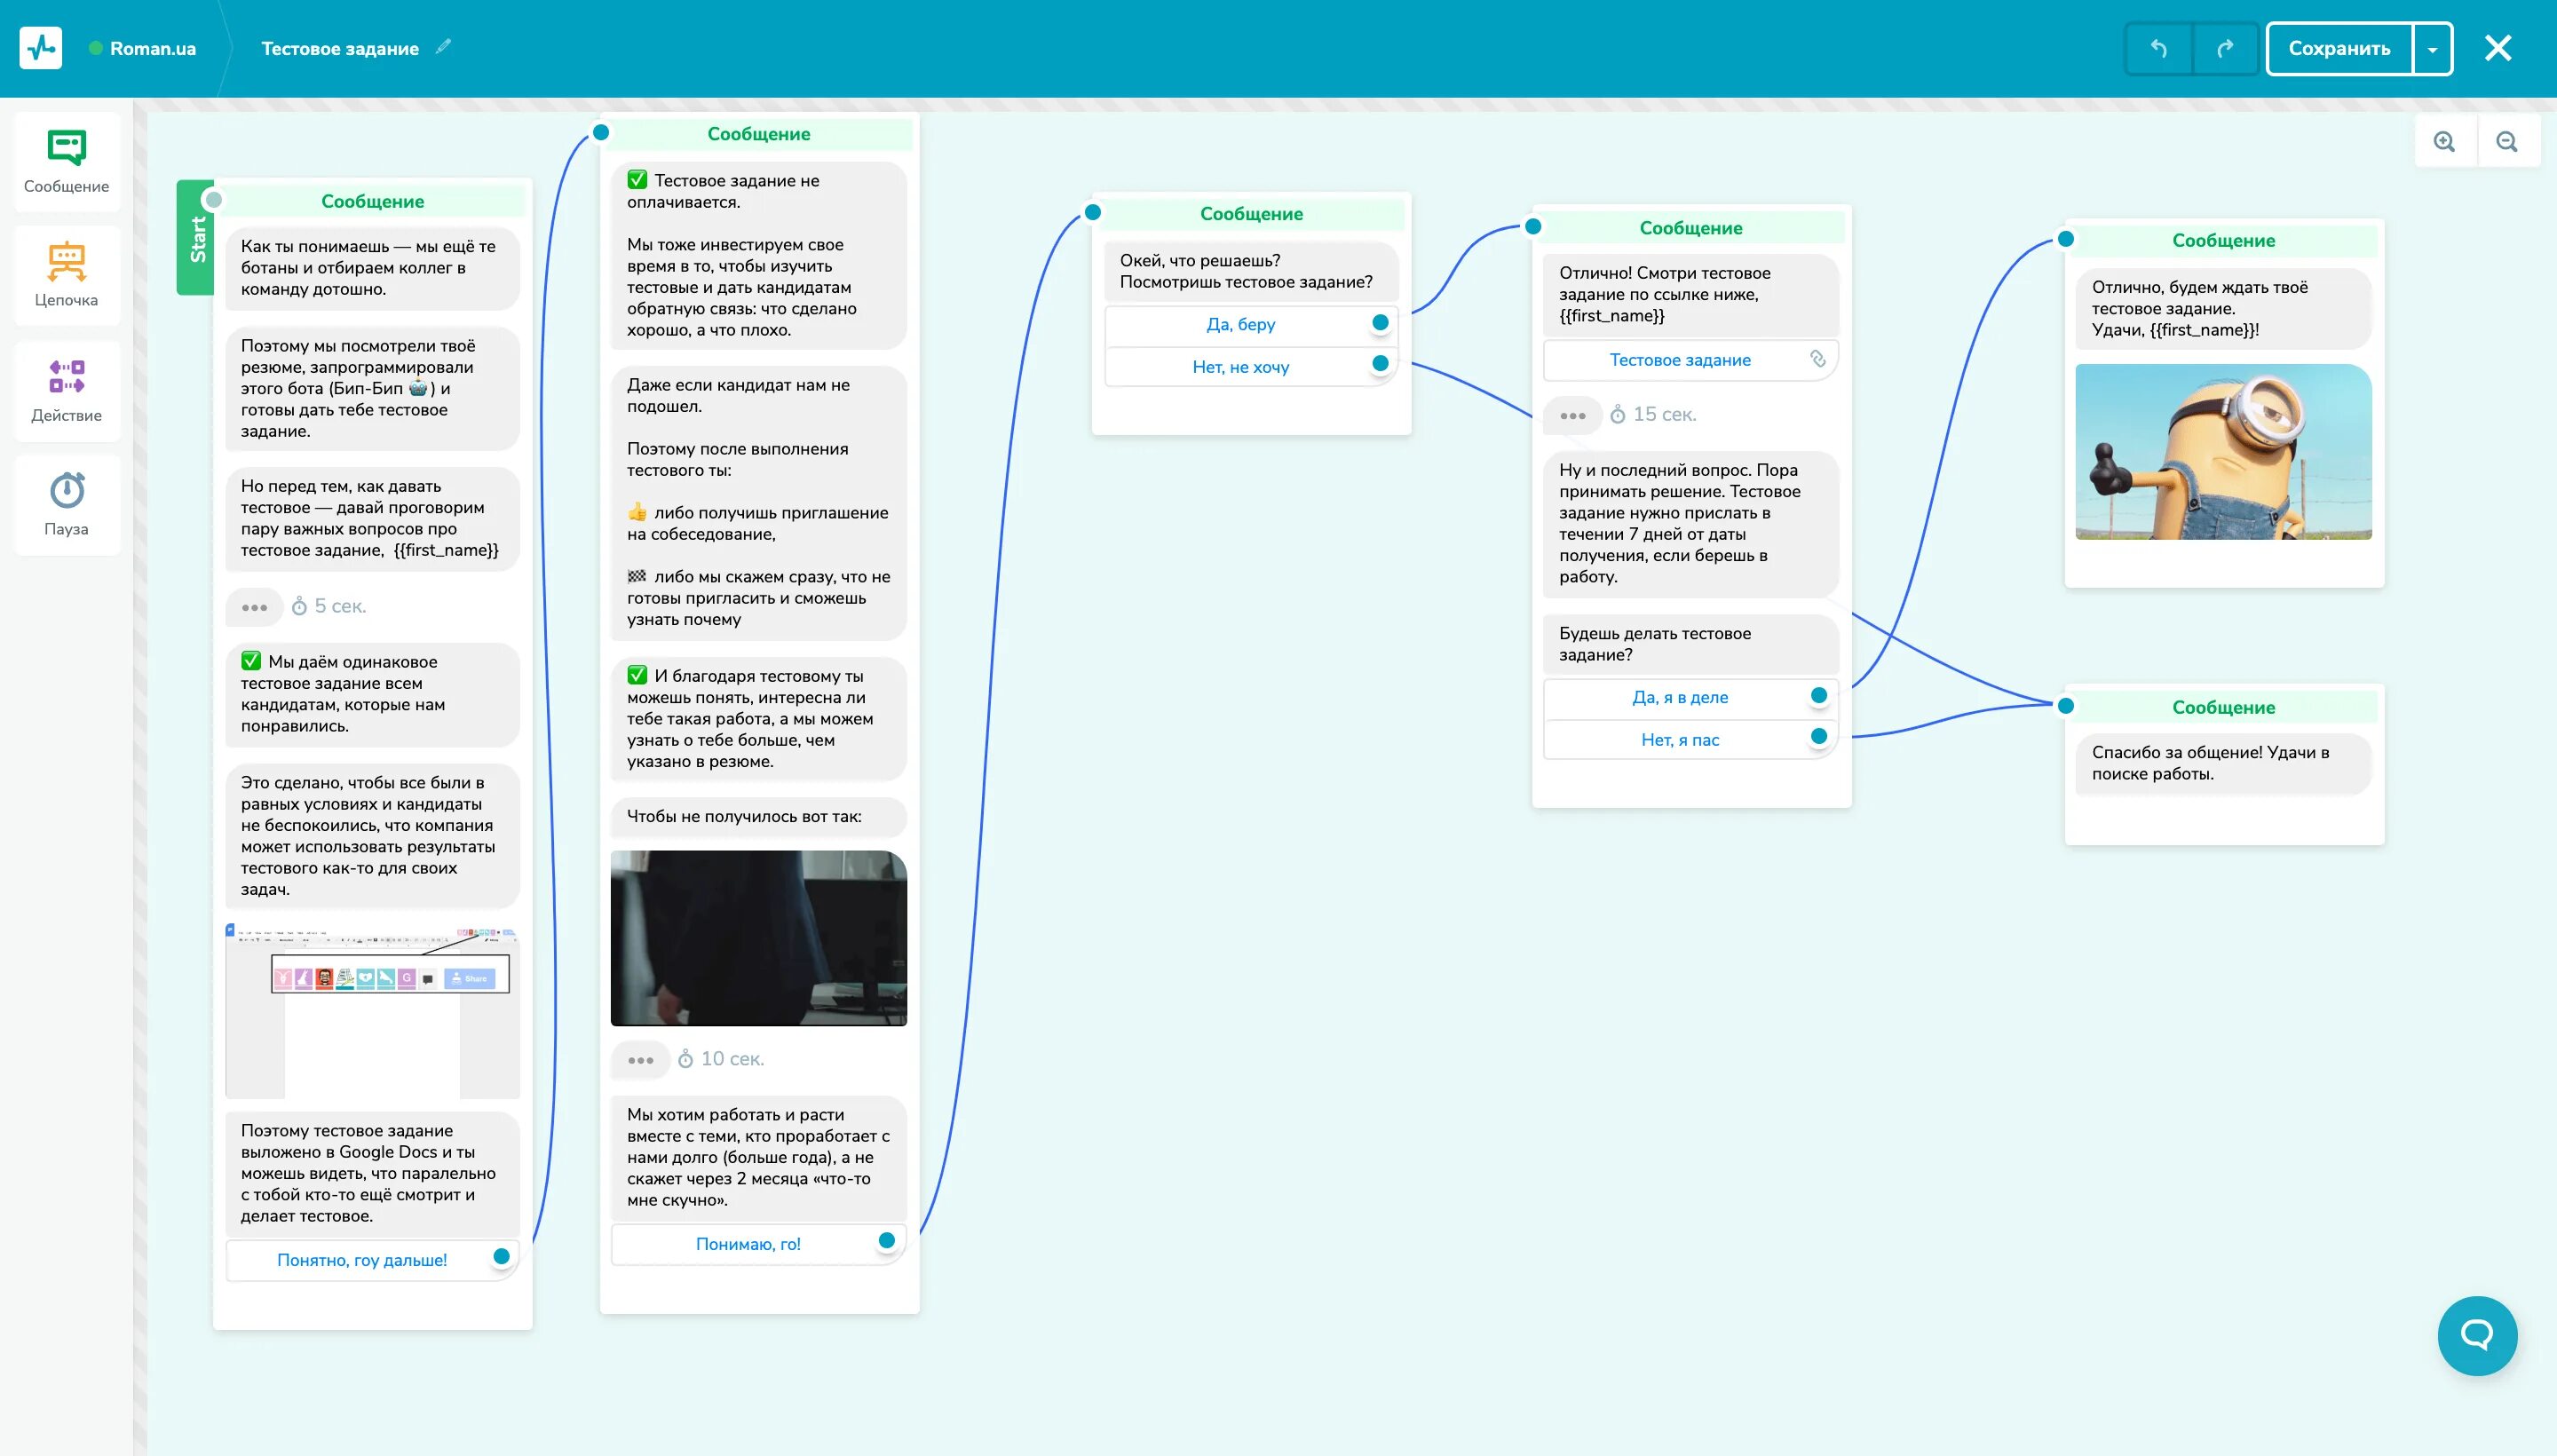The width and height of the screenshot is (2557, 1456).
Task: Select the Сообщение block icon in sidebar
Action: (x=66, y=148)
